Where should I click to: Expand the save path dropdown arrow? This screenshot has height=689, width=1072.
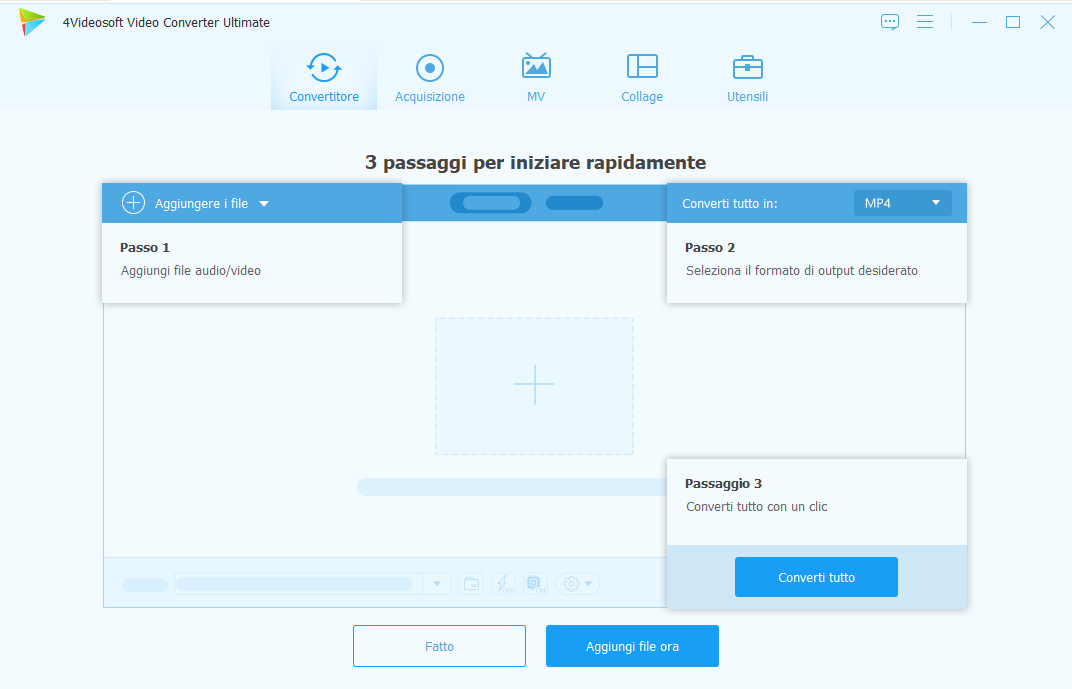tap(437, 584)
